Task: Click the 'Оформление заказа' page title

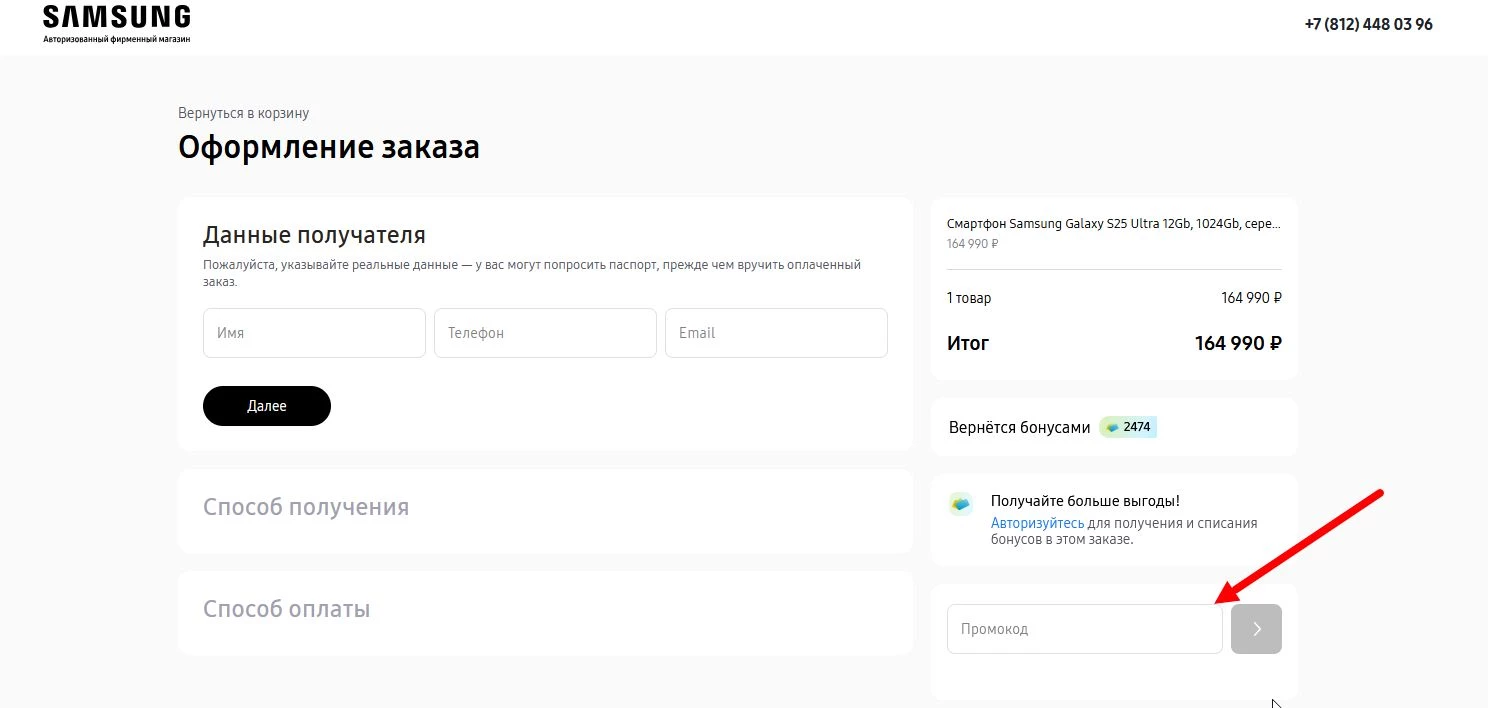Action: pyautogui.click(x=329, y=147)
